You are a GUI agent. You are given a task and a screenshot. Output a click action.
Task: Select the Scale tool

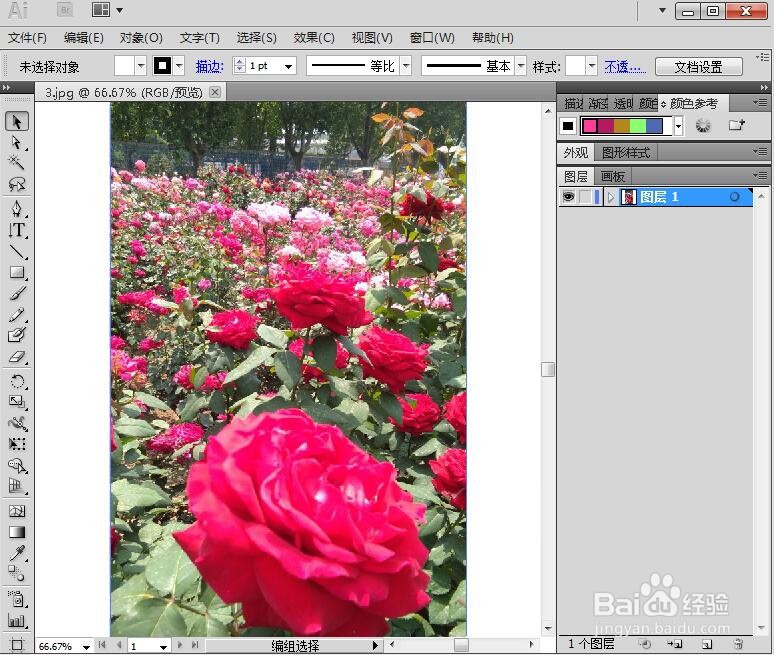pos(17,402)
